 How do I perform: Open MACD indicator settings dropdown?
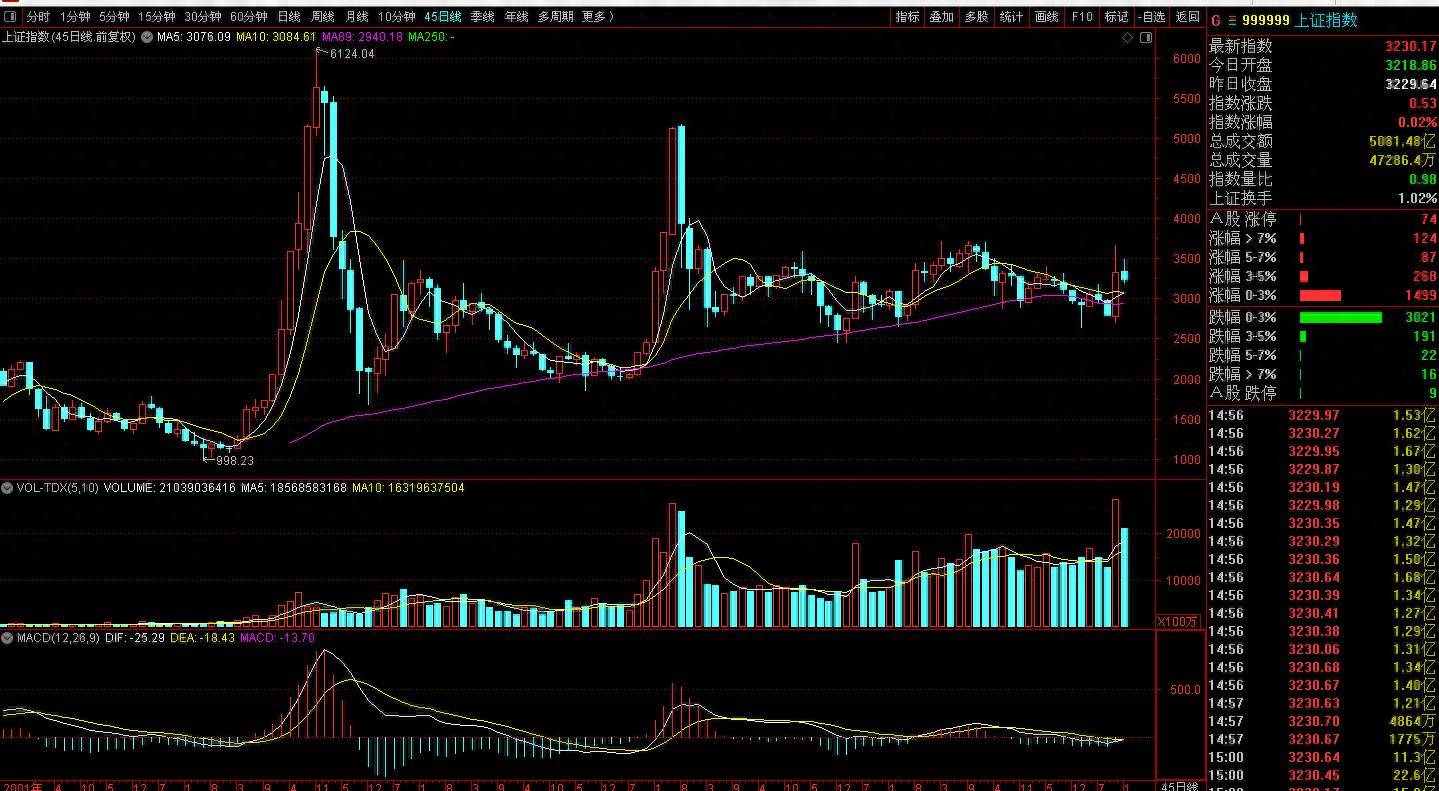pyautogui.click(x=8, y=637)
